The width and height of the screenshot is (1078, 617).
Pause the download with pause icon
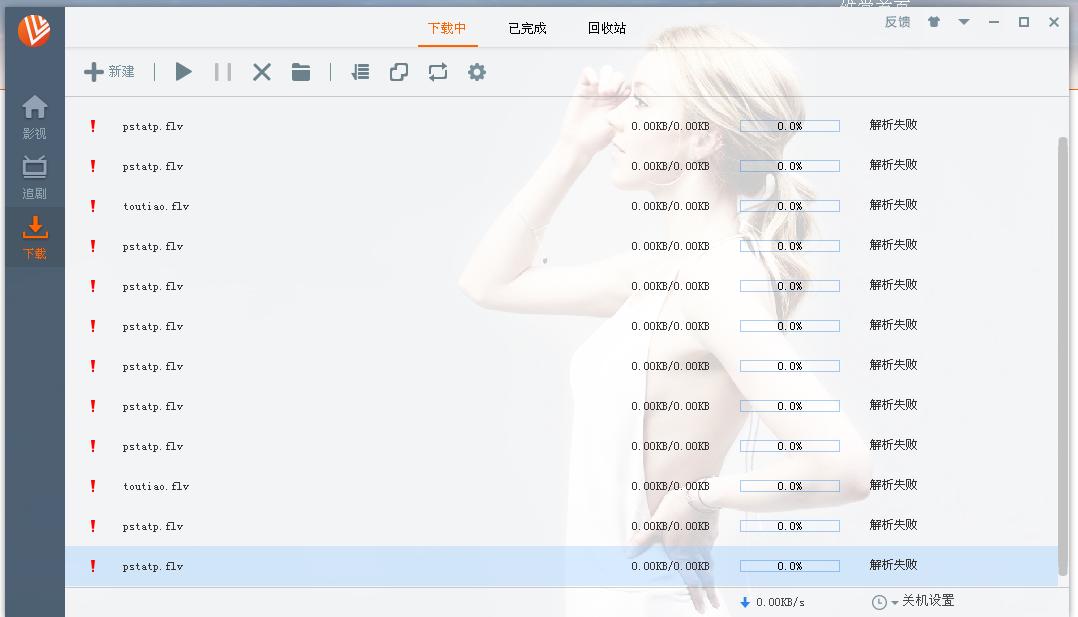click(222, 72)
